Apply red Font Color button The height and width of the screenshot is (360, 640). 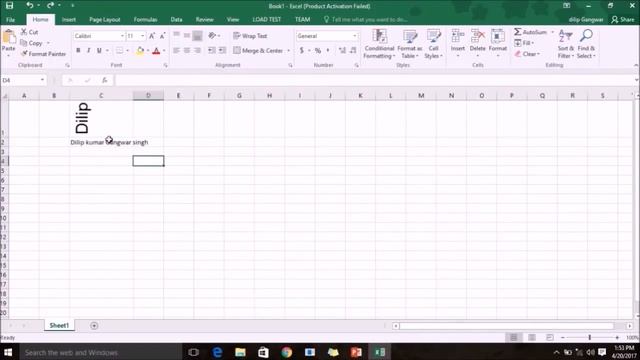click(156, 51)
